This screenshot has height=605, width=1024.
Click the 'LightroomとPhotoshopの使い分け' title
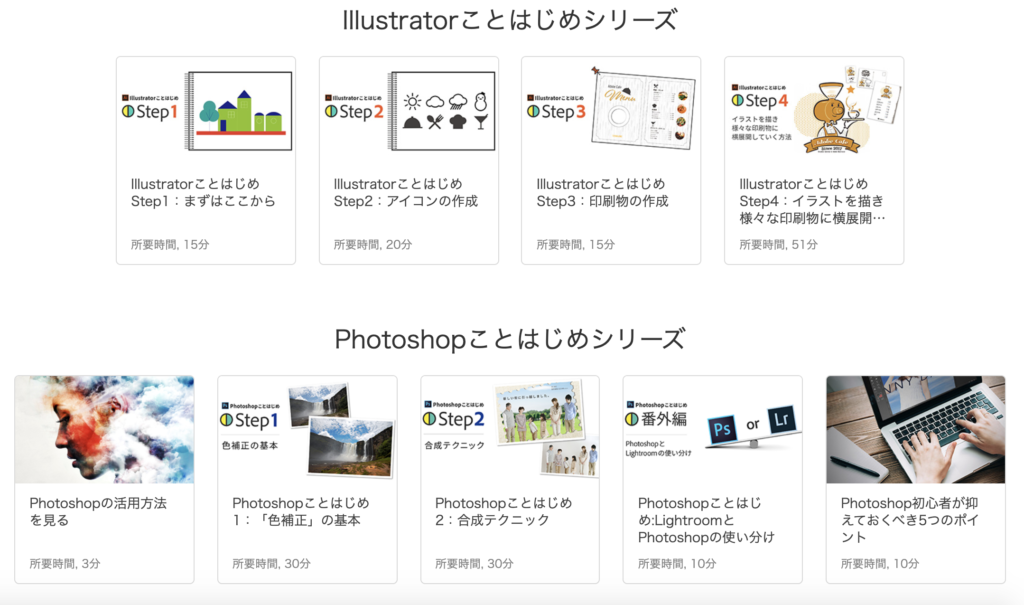click(x=706, y=520)
